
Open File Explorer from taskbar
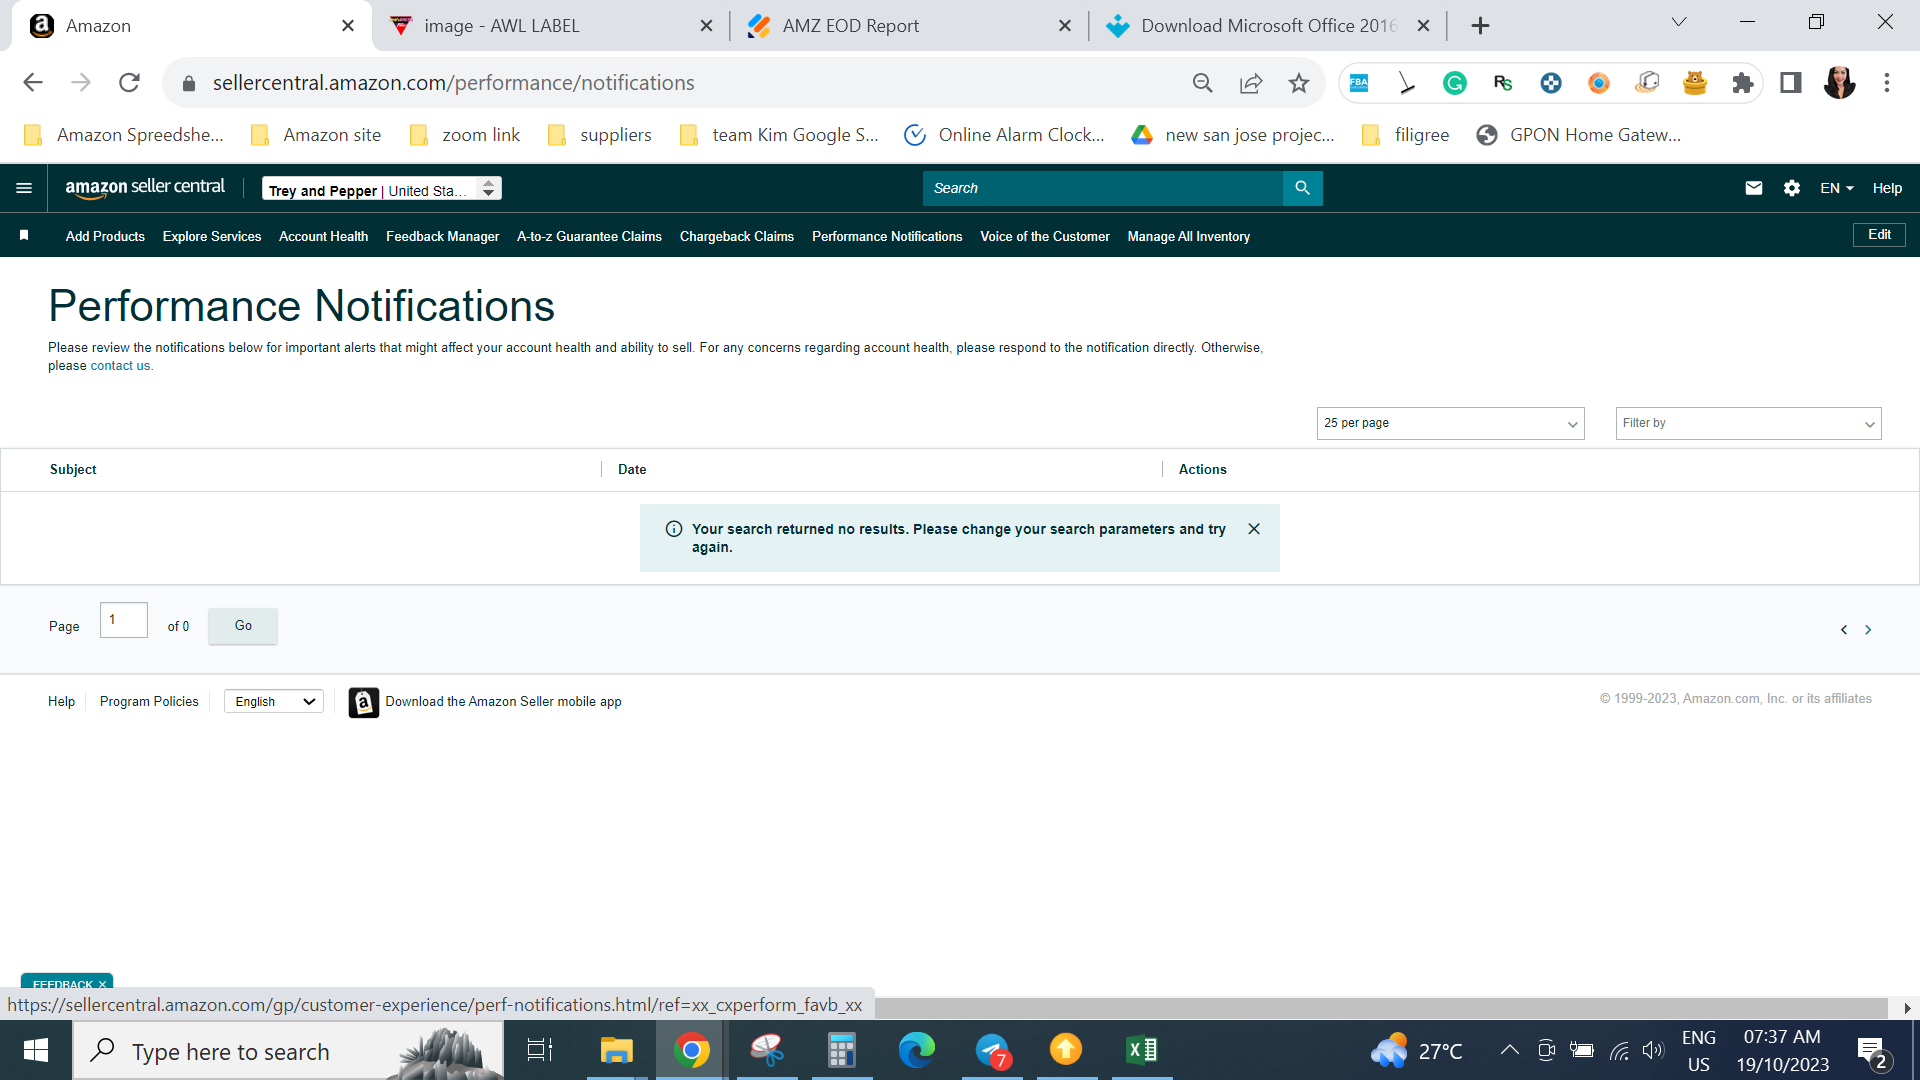pyautogui.click(x=617, y=1050)
